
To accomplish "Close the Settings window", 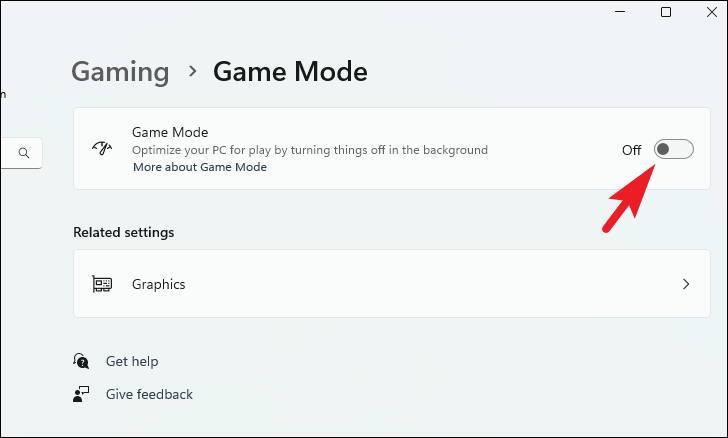I will point(712,12).
